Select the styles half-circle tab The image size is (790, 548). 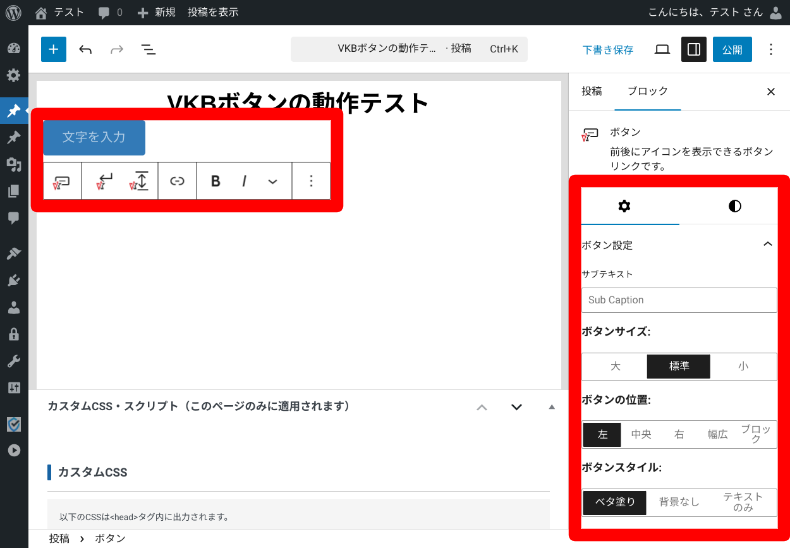(x=735, y=206)
